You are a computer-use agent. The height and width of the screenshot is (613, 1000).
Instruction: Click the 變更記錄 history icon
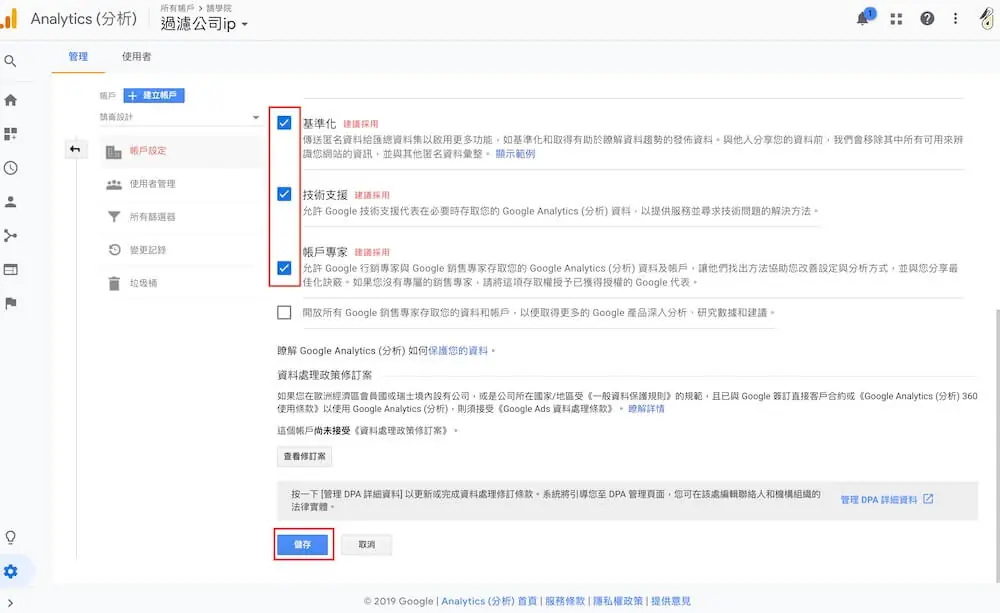(x=114, y=249)
